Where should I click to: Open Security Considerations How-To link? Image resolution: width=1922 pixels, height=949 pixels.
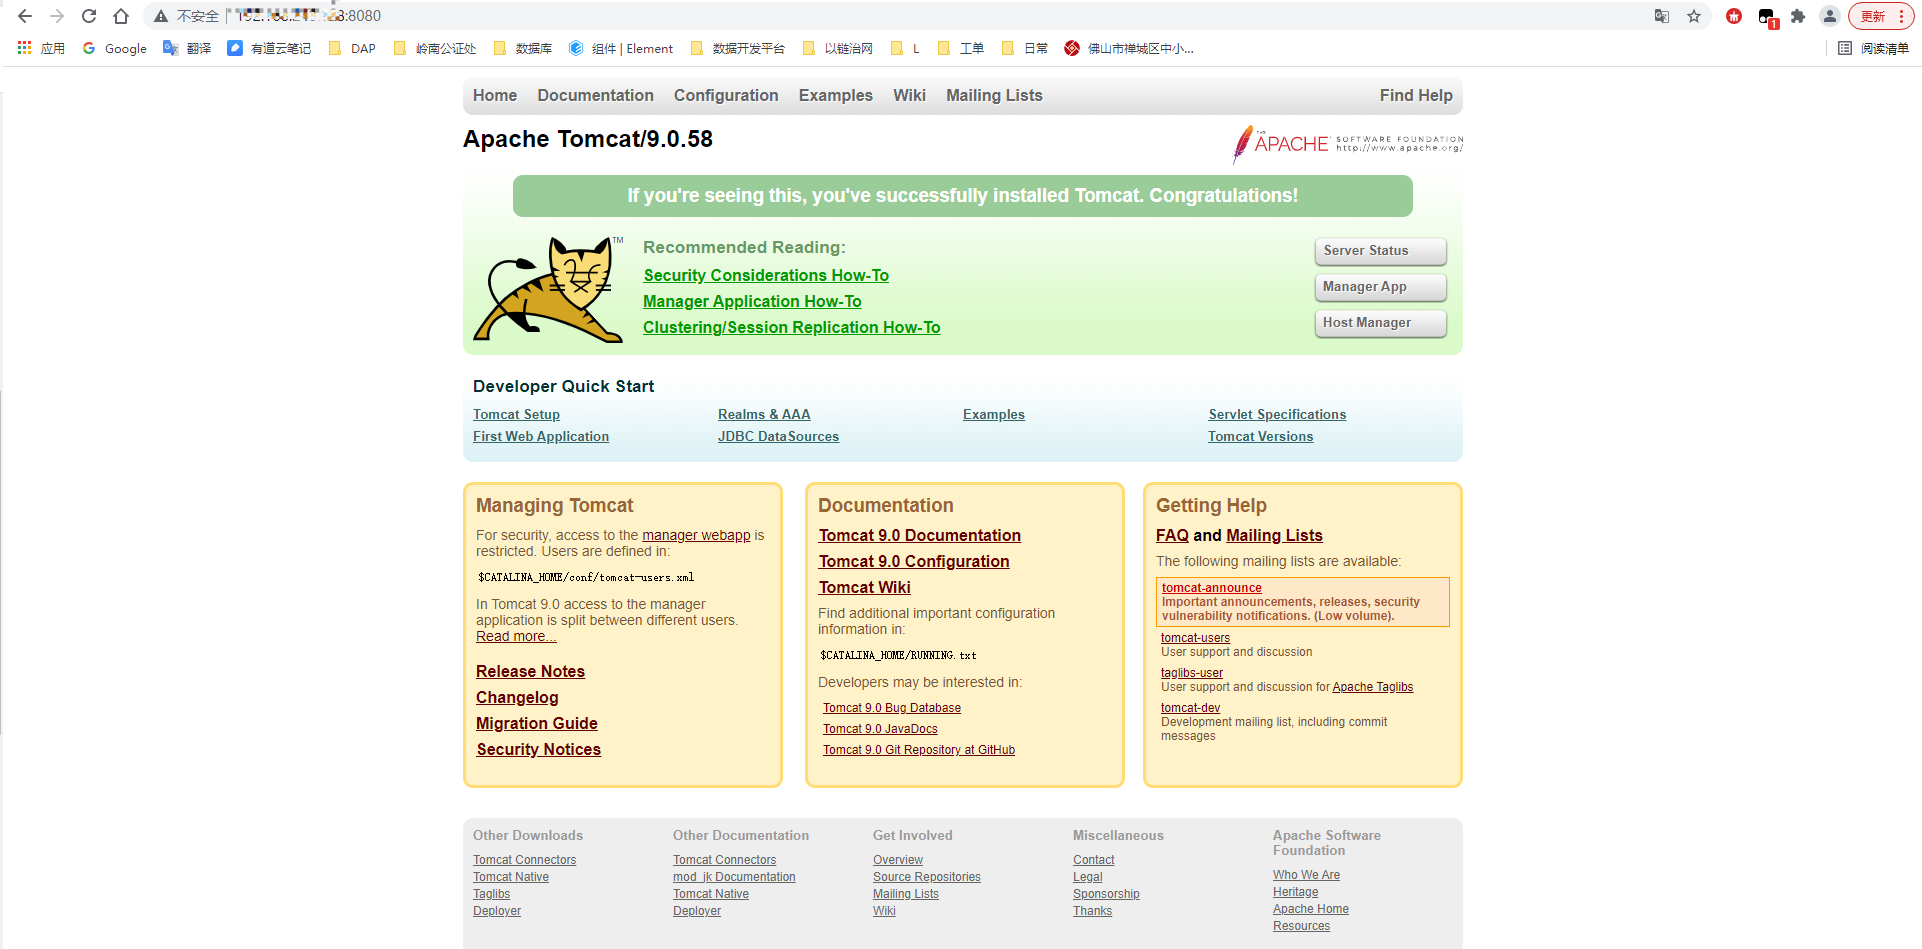[766, 276]
